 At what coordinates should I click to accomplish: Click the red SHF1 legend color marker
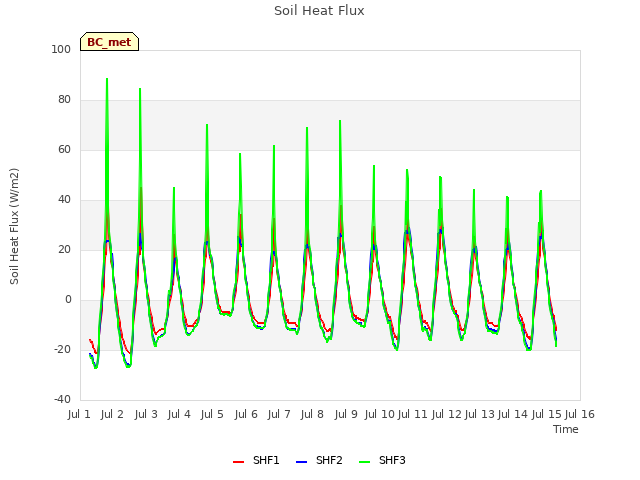[238, 462]
